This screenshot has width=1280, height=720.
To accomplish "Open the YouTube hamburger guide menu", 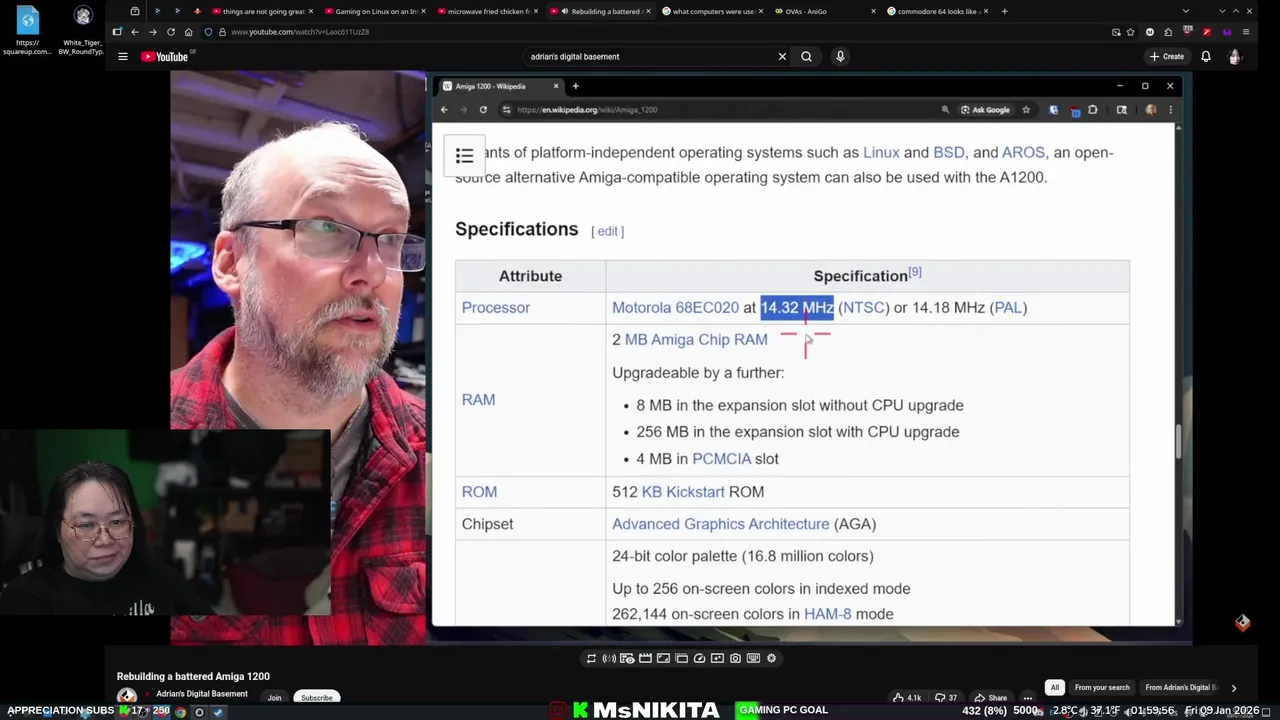I will coord(123,57).
